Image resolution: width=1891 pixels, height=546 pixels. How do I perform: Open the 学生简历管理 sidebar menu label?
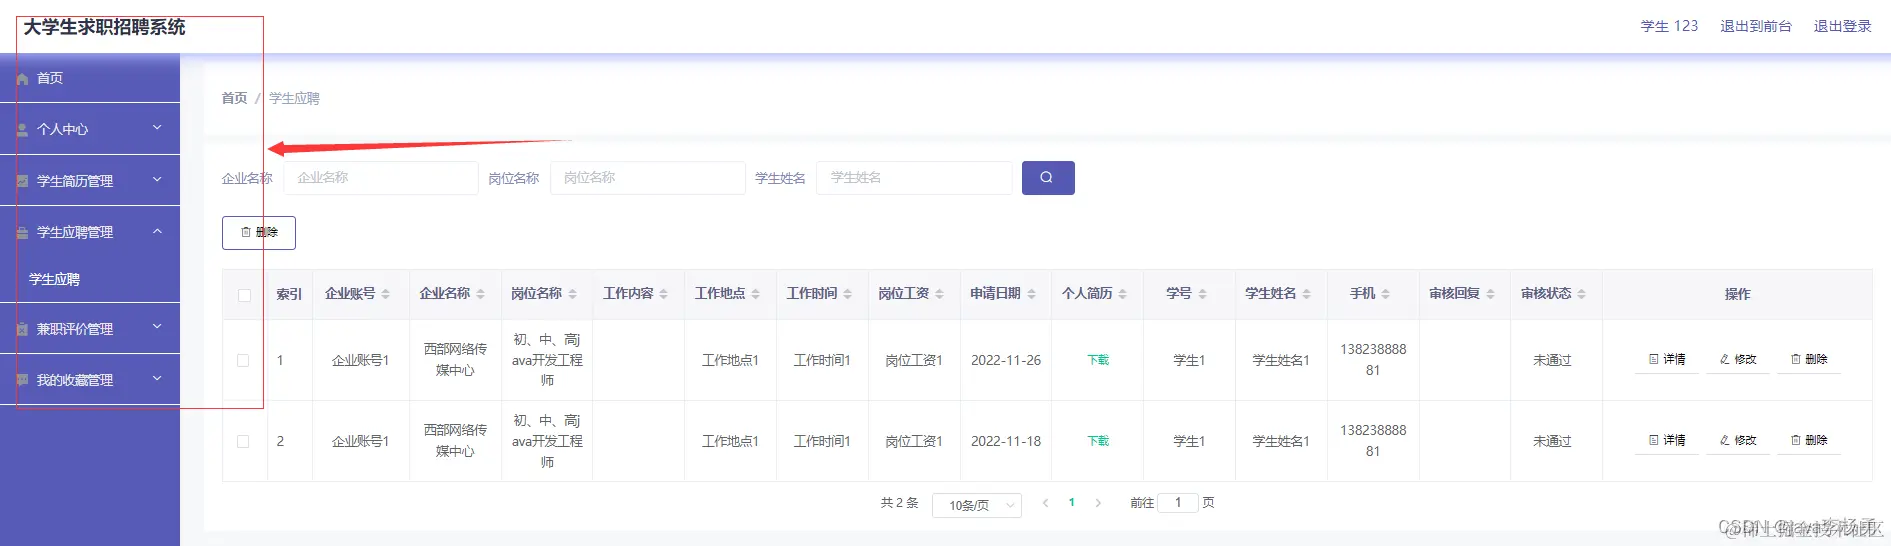point(75,181)
